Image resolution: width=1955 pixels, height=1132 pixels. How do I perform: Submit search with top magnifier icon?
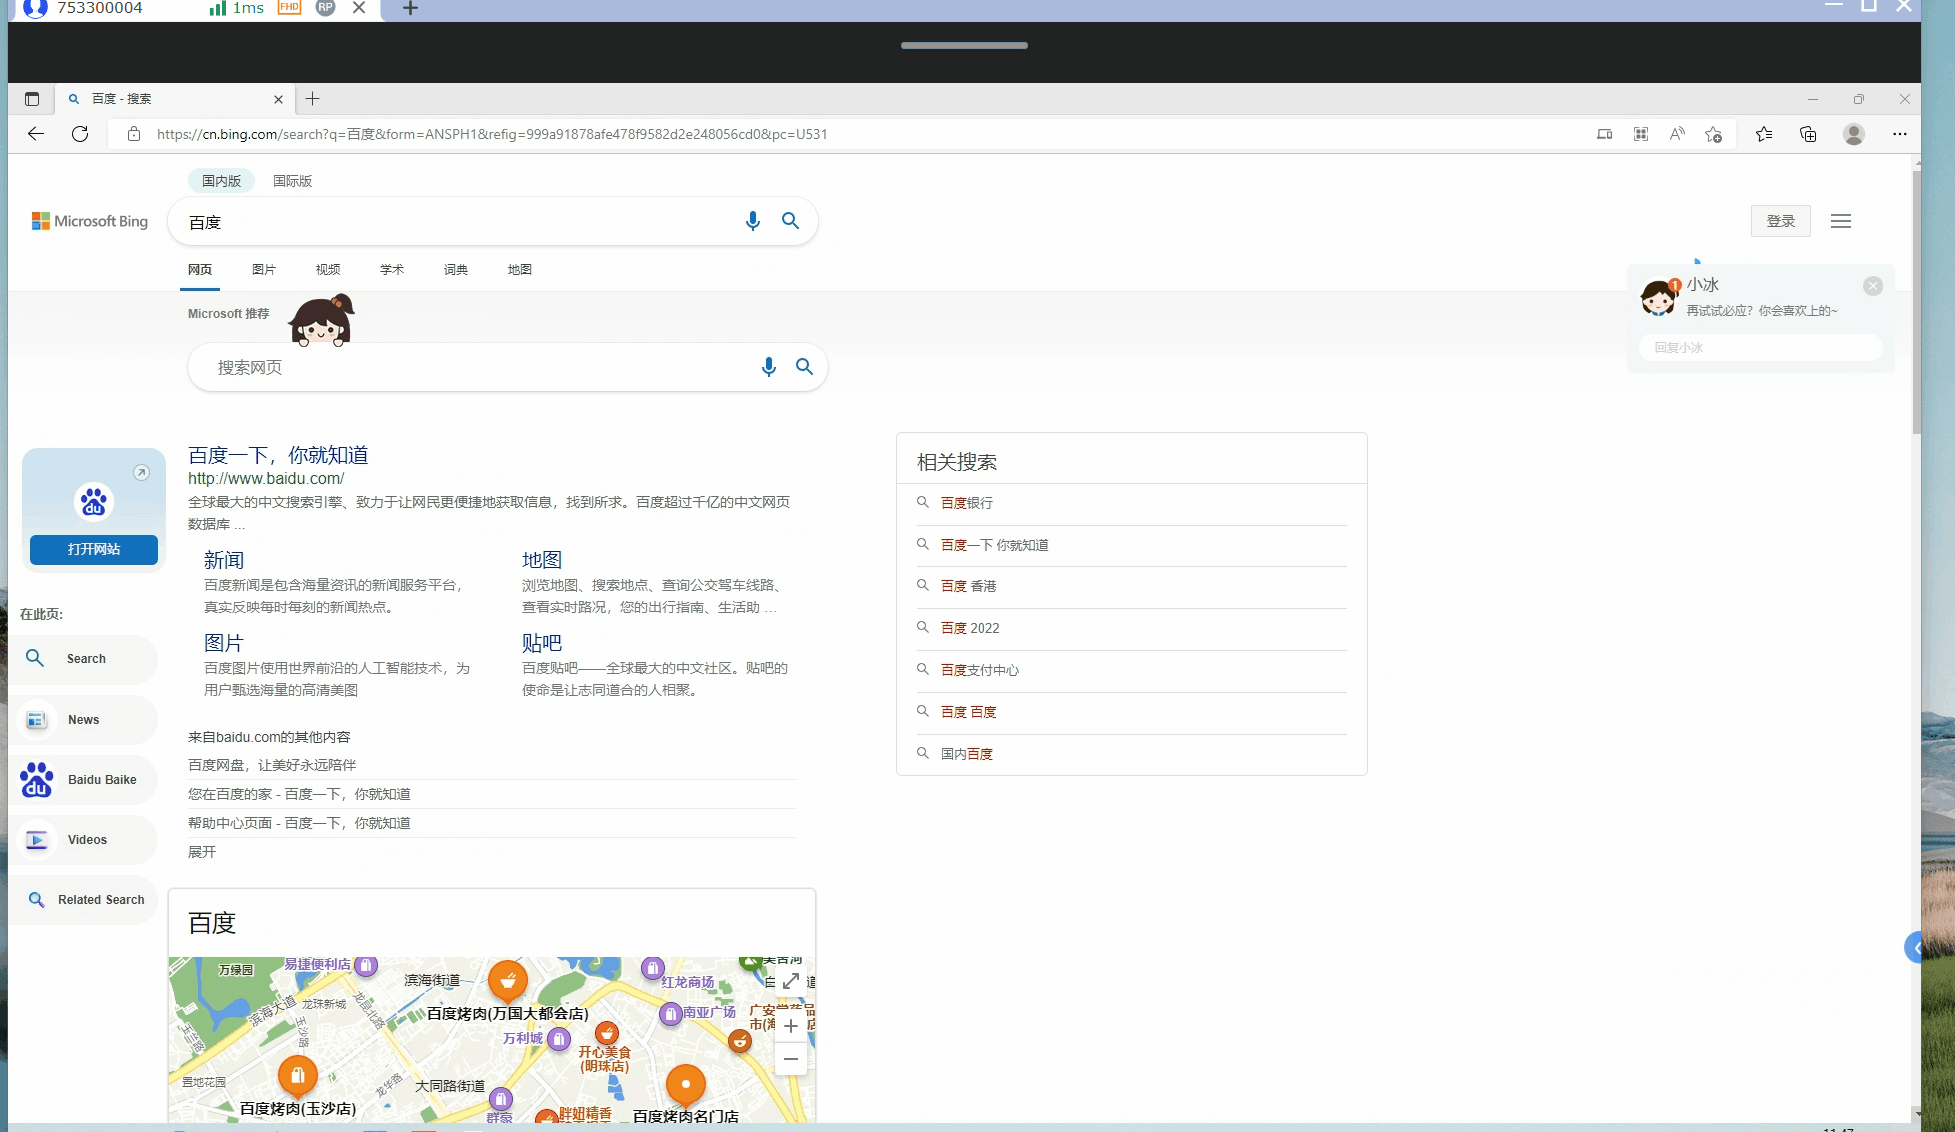tap(791, 221)
